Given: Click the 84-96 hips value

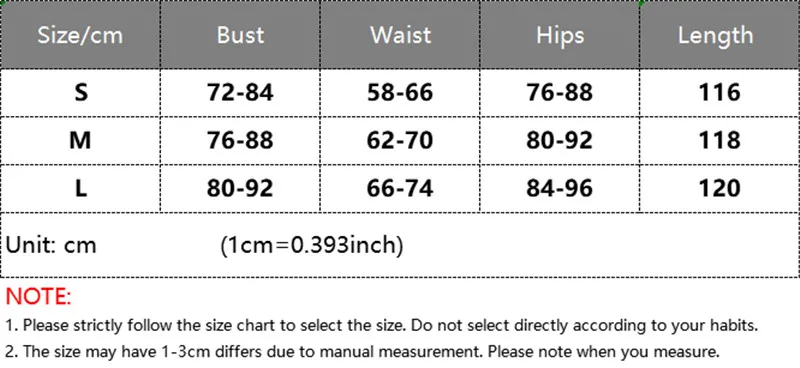Looking at the screenshot, I should click(x=560, y=188).
